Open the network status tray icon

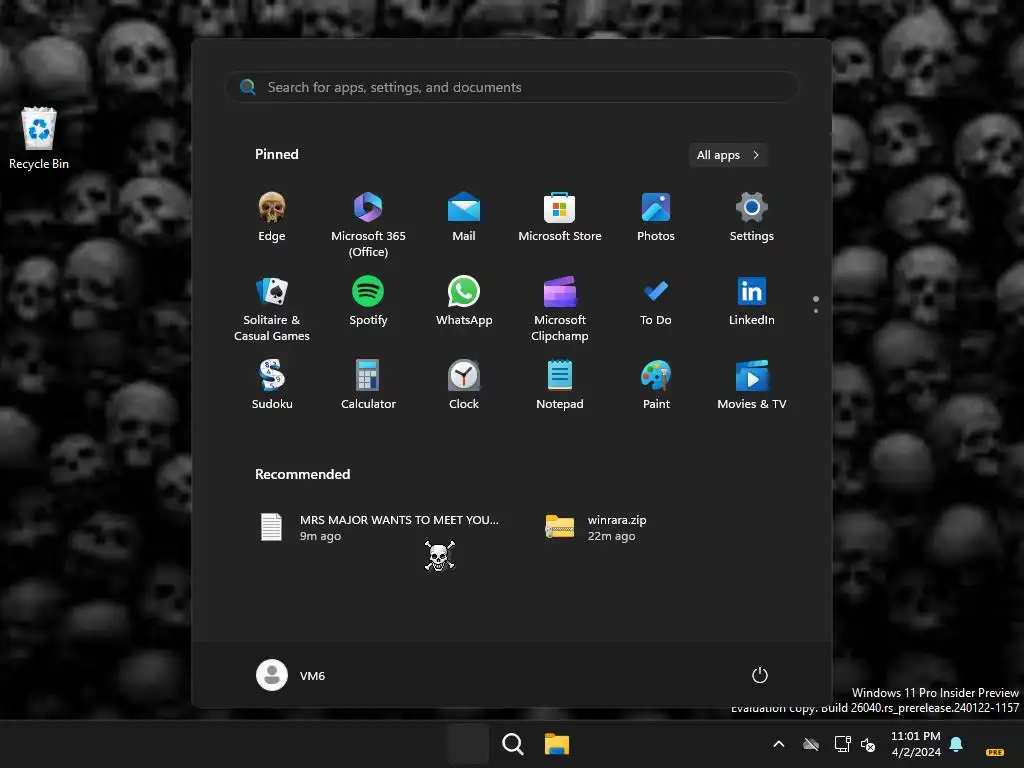pyautogui.click(x=842, y=744)
